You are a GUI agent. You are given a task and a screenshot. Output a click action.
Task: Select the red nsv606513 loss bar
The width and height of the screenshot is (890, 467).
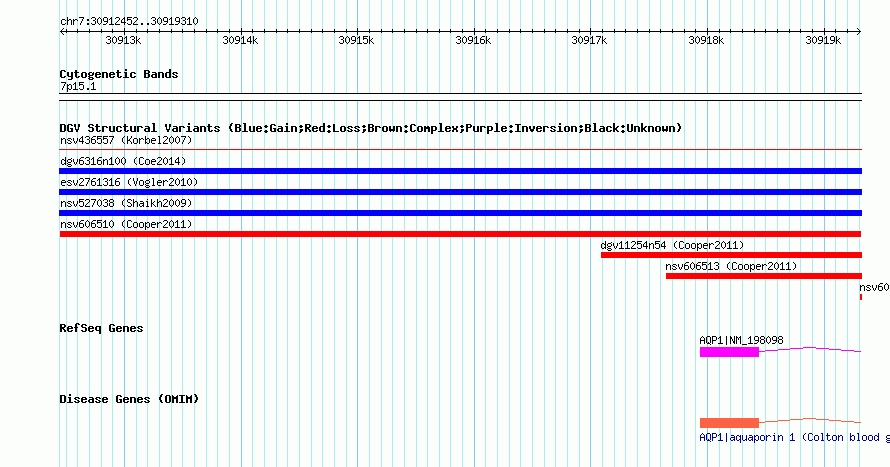(x=763, y=276)
